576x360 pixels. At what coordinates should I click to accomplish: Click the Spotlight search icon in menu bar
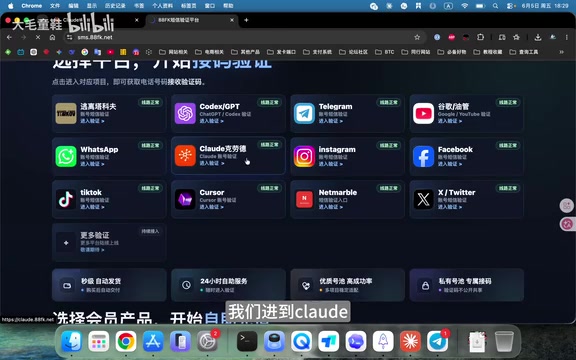(x=496, y=6)
